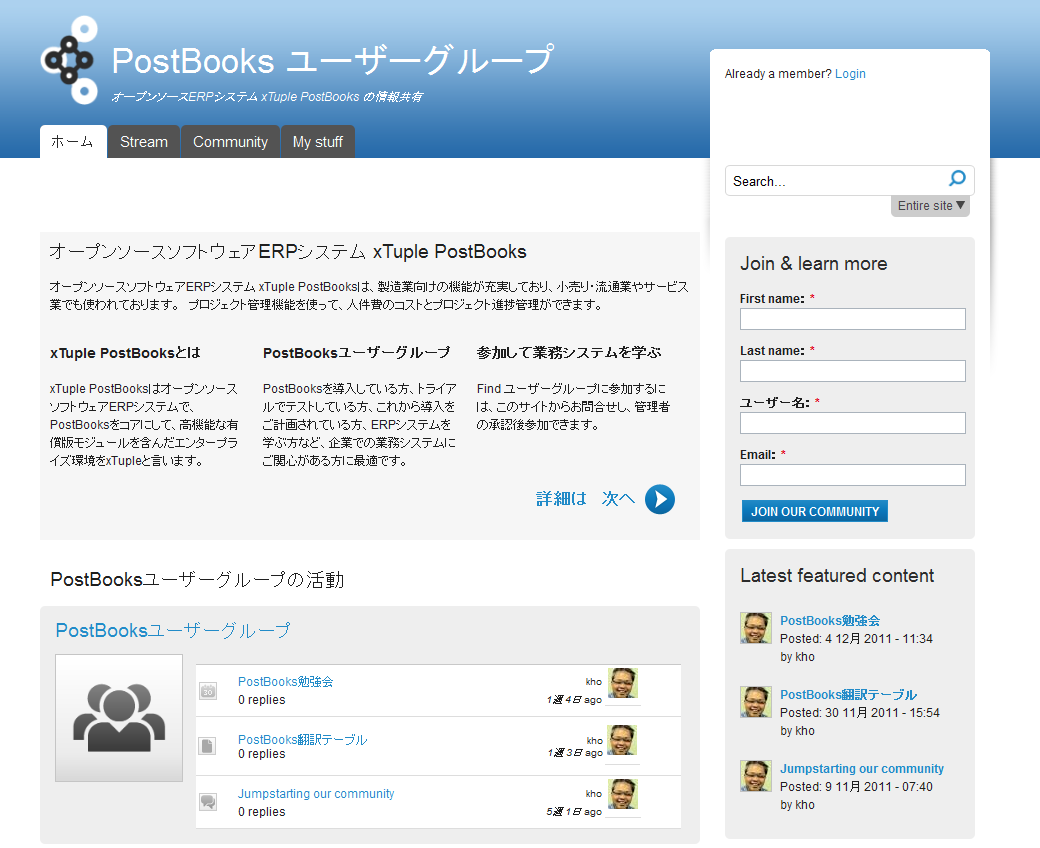Open the Entire site search scope dropdown
The image size is (1040, 848).
pyautogui.click(x=931, y=206)
